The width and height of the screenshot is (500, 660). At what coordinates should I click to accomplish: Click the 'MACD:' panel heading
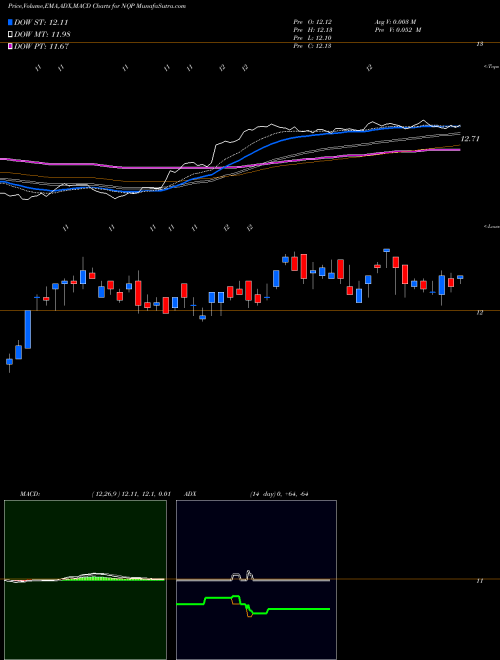[x=30, y=494]
